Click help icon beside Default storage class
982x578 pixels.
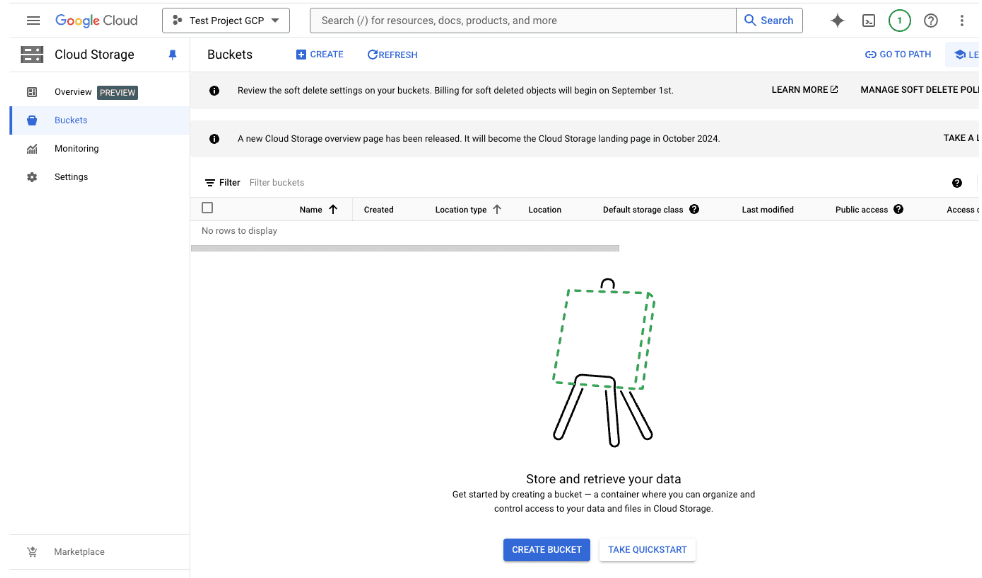pos(694,209)
